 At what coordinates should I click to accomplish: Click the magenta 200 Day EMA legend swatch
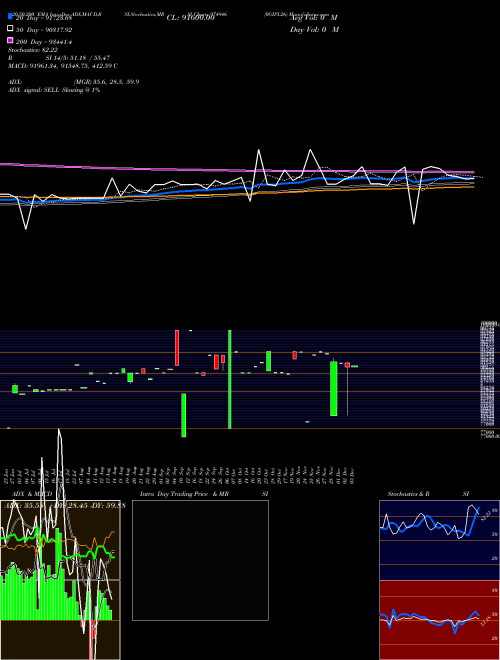11,40
